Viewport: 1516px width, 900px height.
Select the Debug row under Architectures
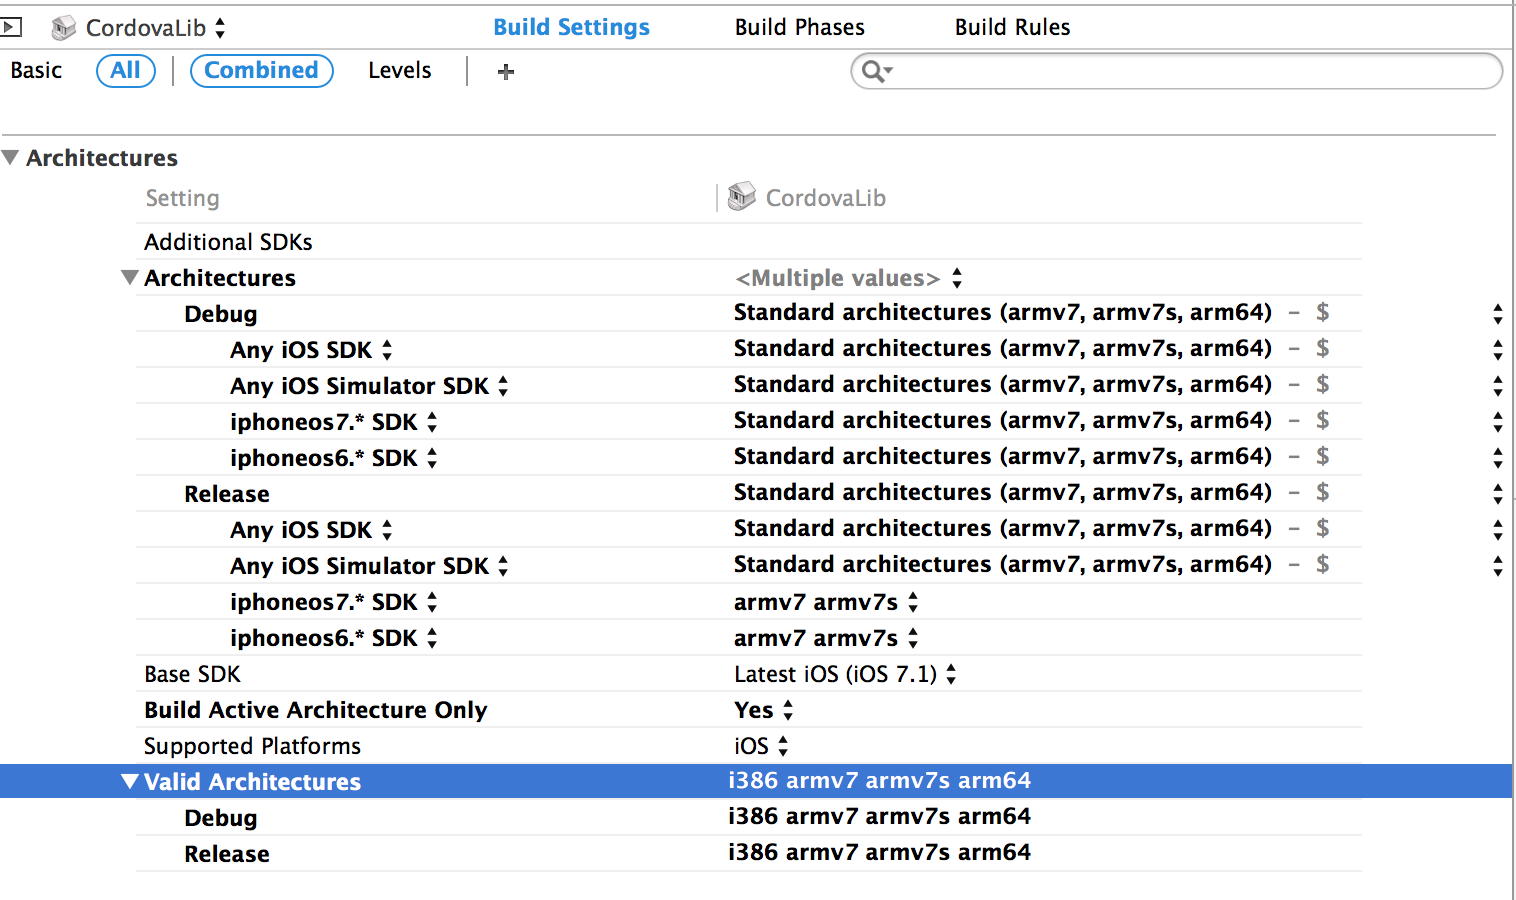[749, 313]
